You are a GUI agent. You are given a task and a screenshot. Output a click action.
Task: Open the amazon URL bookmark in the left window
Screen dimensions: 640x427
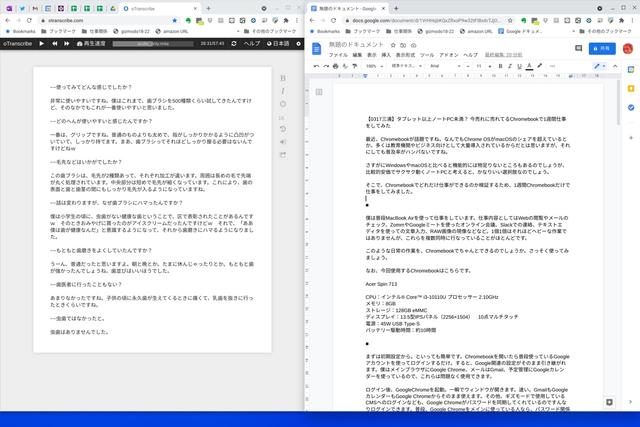(x=171, y=31)
